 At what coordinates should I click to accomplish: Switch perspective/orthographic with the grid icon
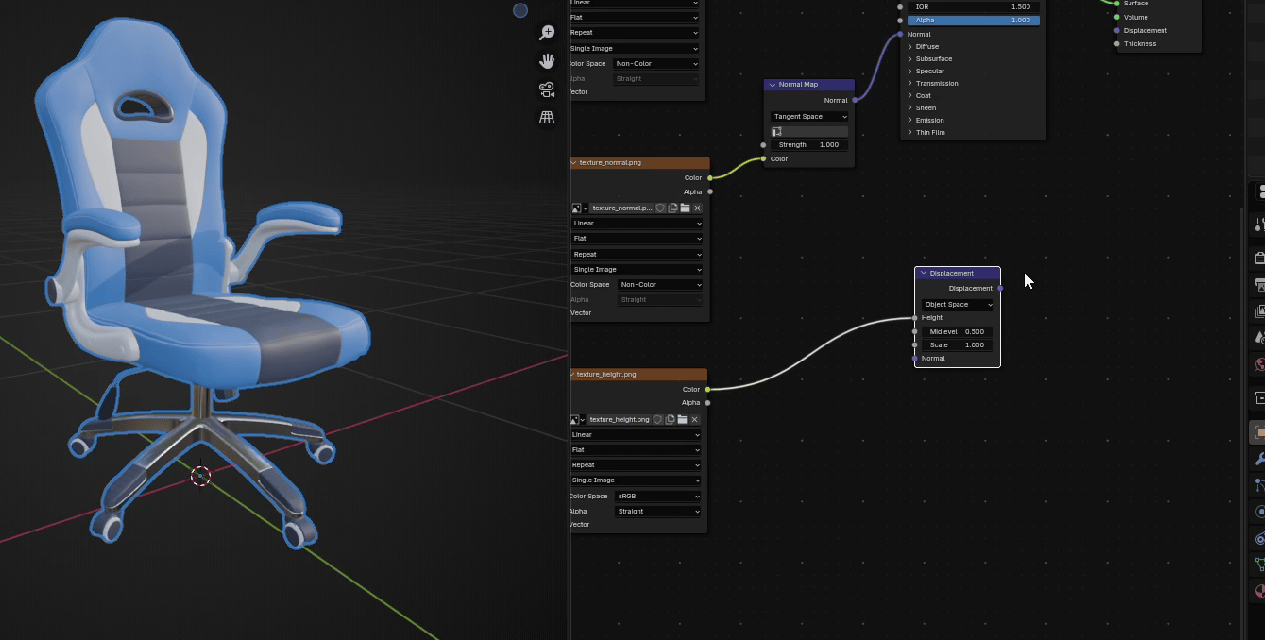tap(547, 117)
